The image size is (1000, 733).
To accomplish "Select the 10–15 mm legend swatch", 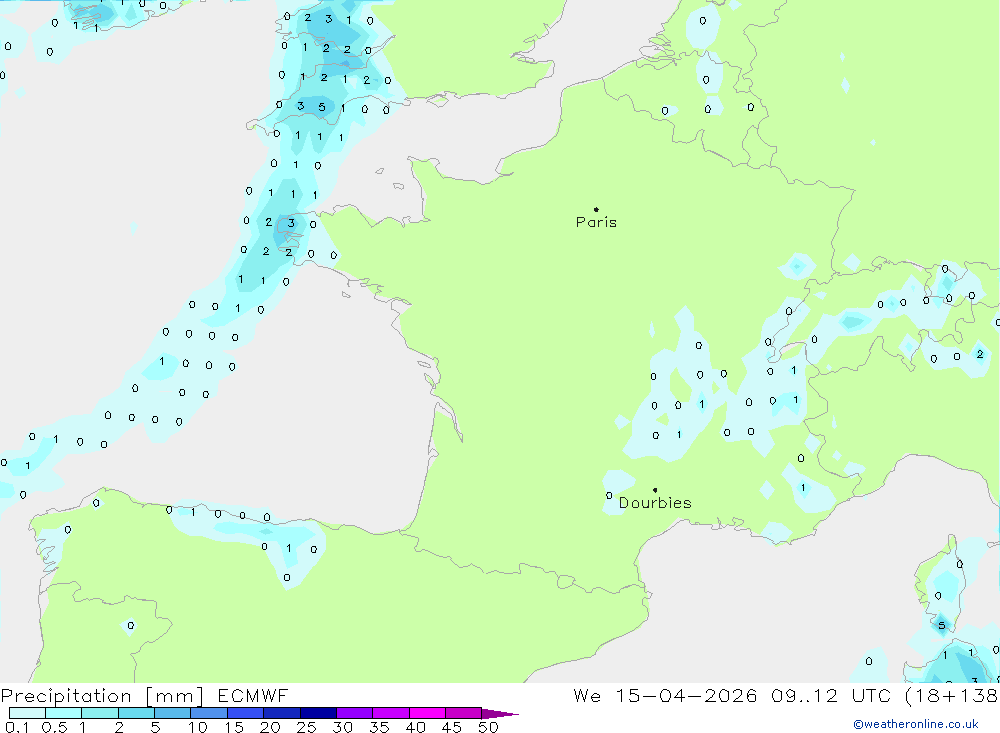I will pyautogui.click(x=209, y=713).
